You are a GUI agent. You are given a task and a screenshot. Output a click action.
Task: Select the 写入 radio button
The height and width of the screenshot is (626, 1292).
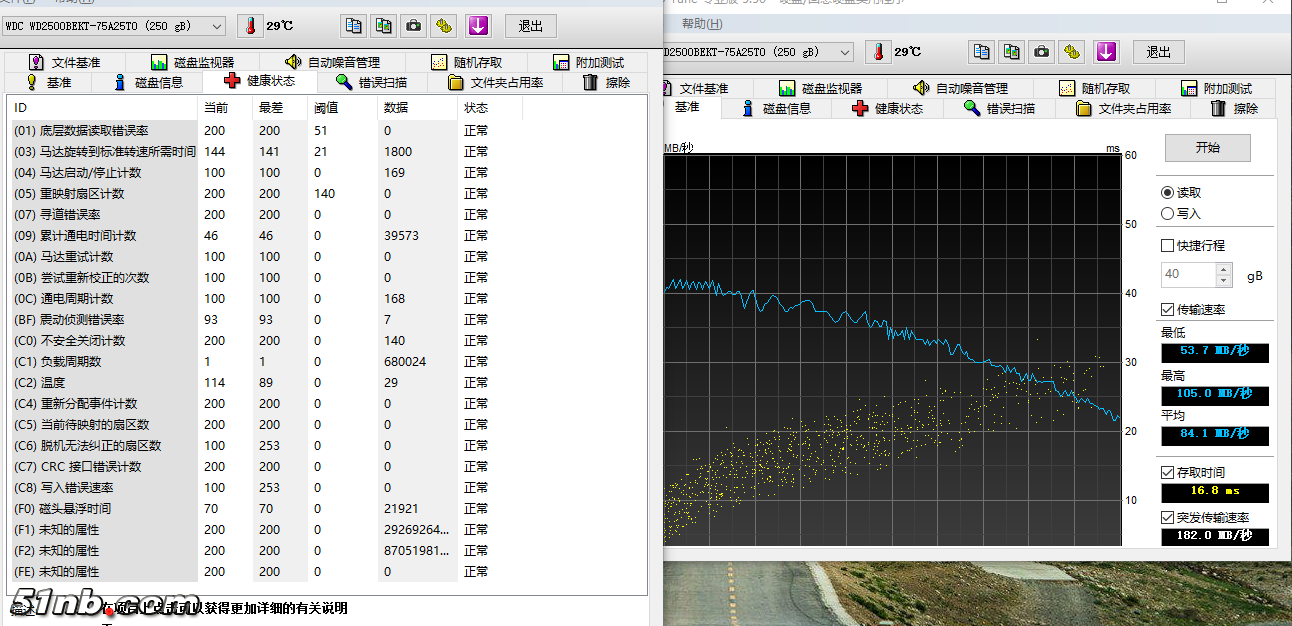1167,213
